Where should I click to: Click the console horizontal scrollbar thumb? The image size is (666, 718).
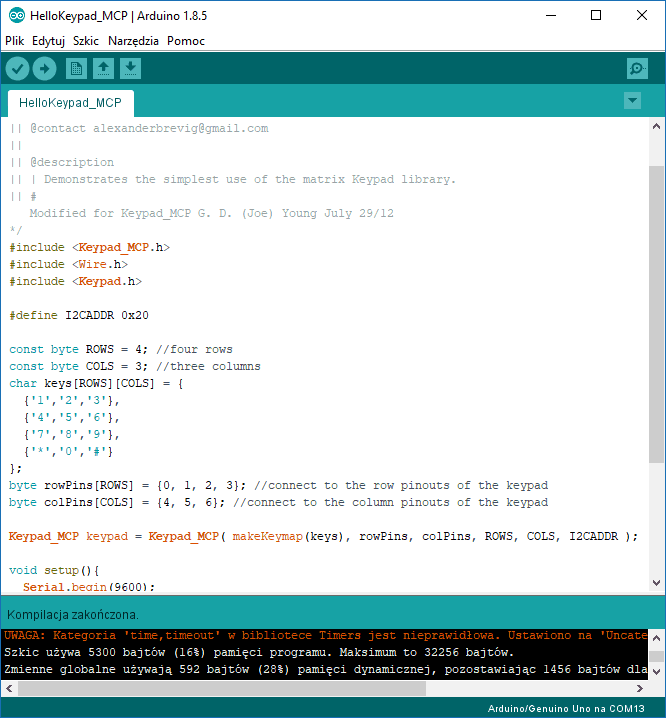[x=222, y=688]
